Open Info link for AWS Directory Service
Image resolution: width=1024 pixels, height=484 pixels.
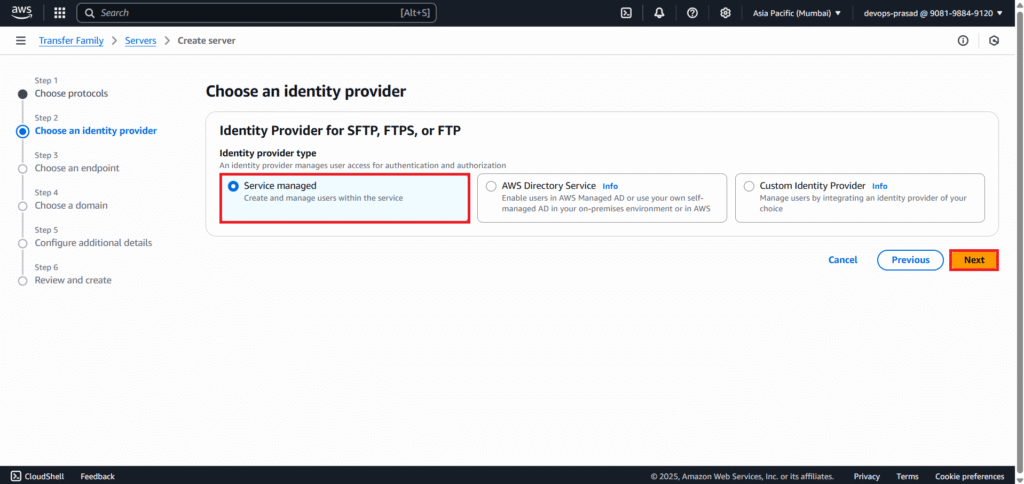coord(610,186)
